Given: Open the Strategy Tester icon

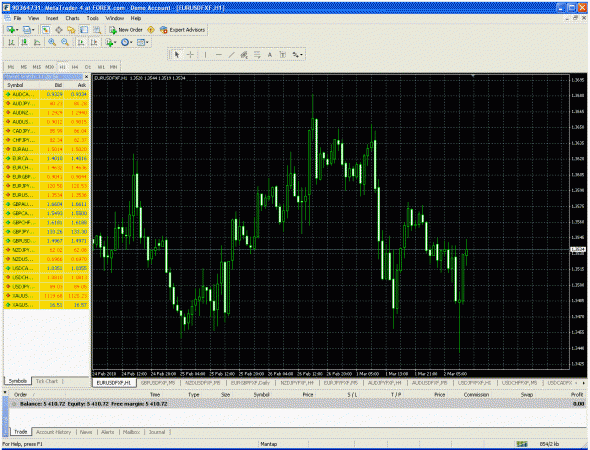Looking at the screenshot, I should (x=97, y=30).
